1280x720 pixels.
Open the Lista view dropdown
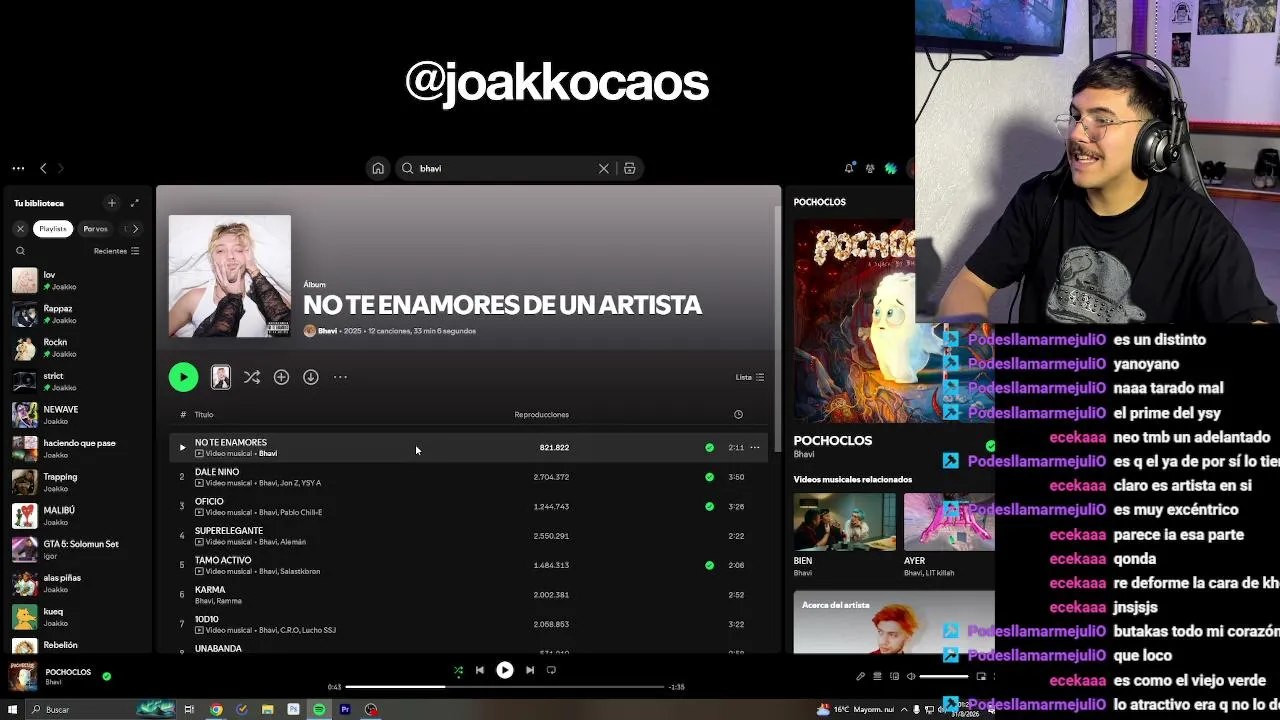(750, 377)
